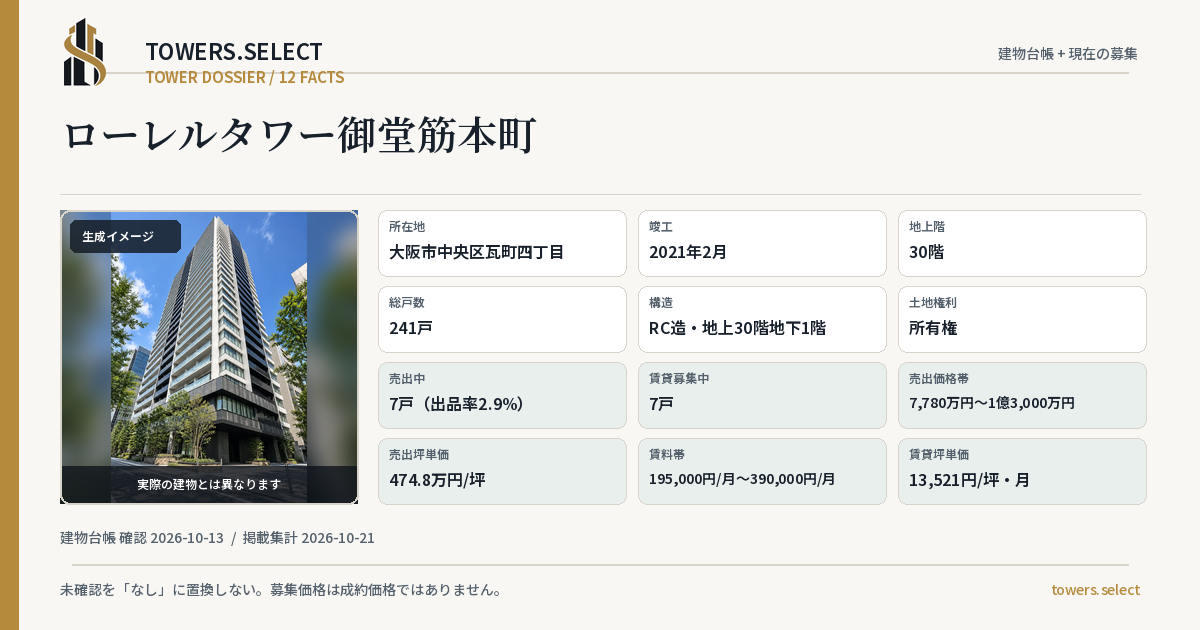Select the 土地権利 所有権 card
This screenshot has height=630, width=1200.
(1022, 319)
